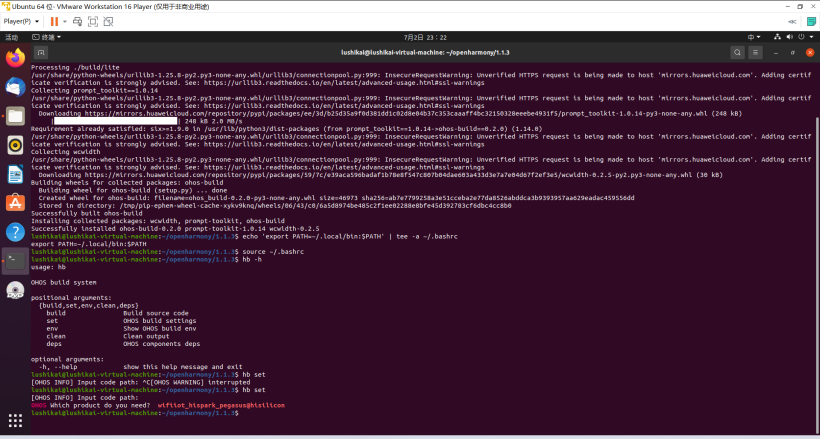Open the green notes icon in VMware toolbar
The height and width of the screenshot is (439, 820).
812,21
